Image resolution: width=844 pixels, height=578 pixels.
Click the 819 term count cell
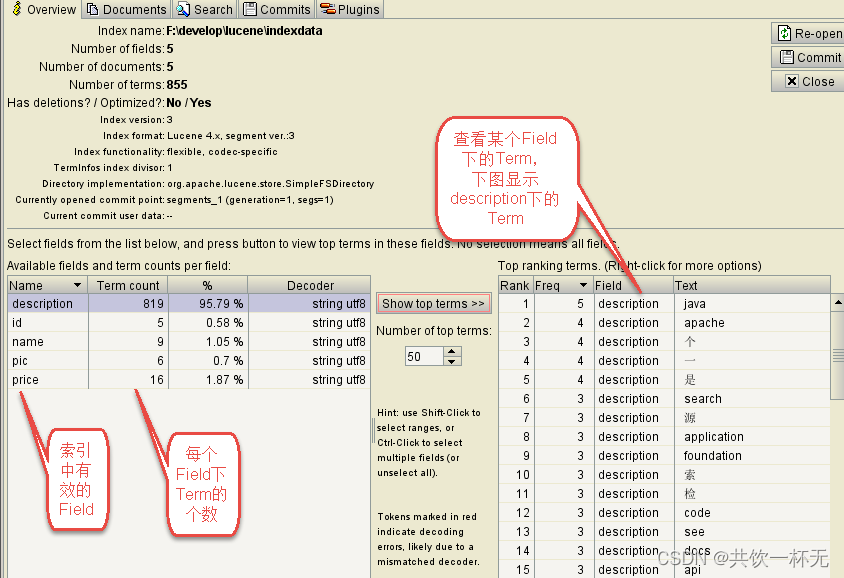click(128, 304)
